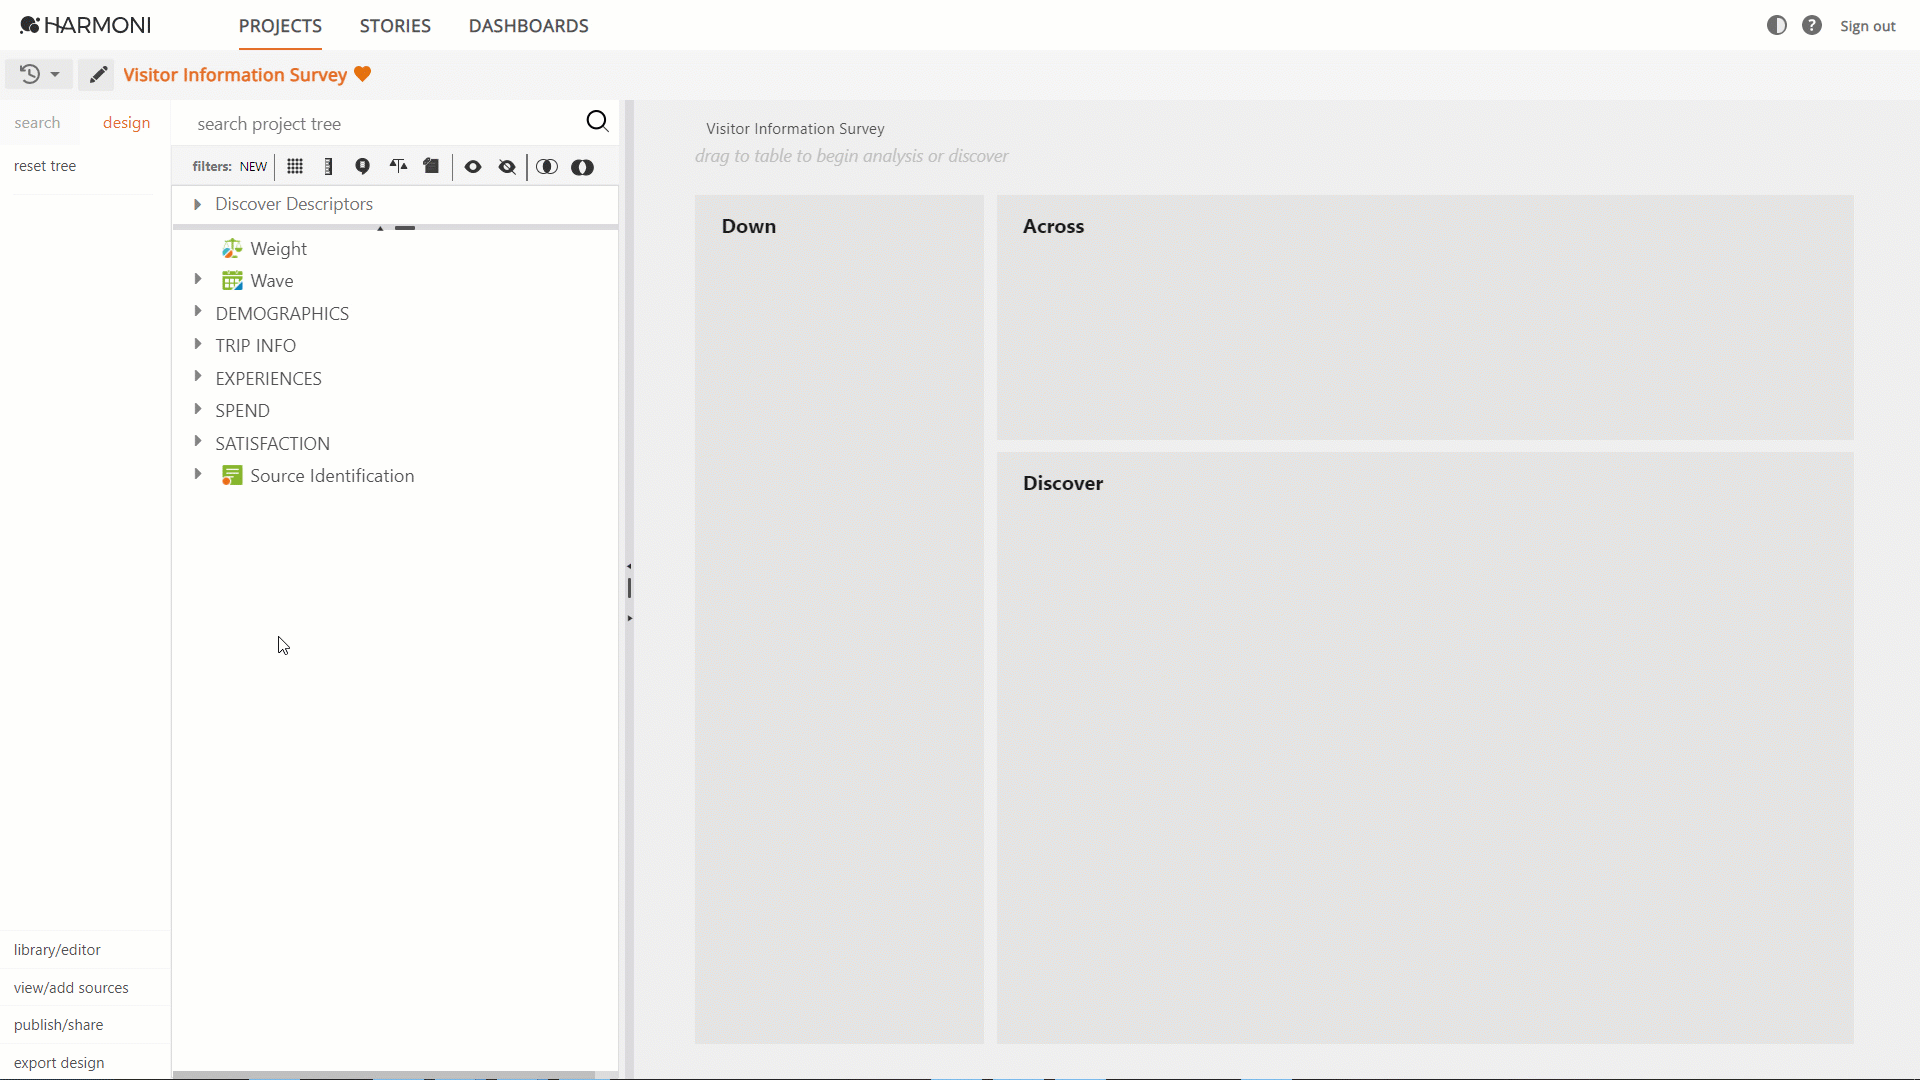Viewport: 1920px width, 1080px height.
Task: Expand the DEMOGRAPHICS folder
Action: click(x=197, y=311)
